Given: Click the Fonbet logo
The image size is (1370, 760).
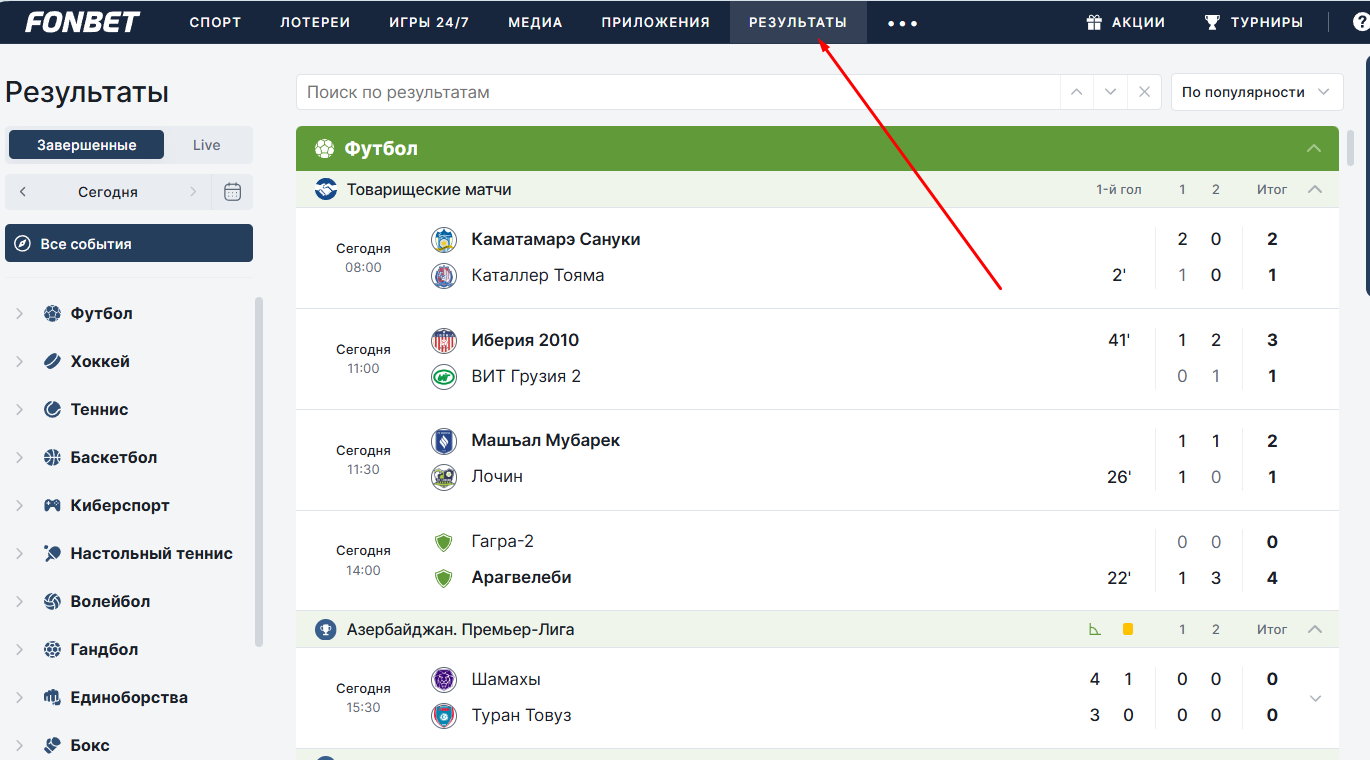Looking at the screenshot, I should click(x=83, y=22).
